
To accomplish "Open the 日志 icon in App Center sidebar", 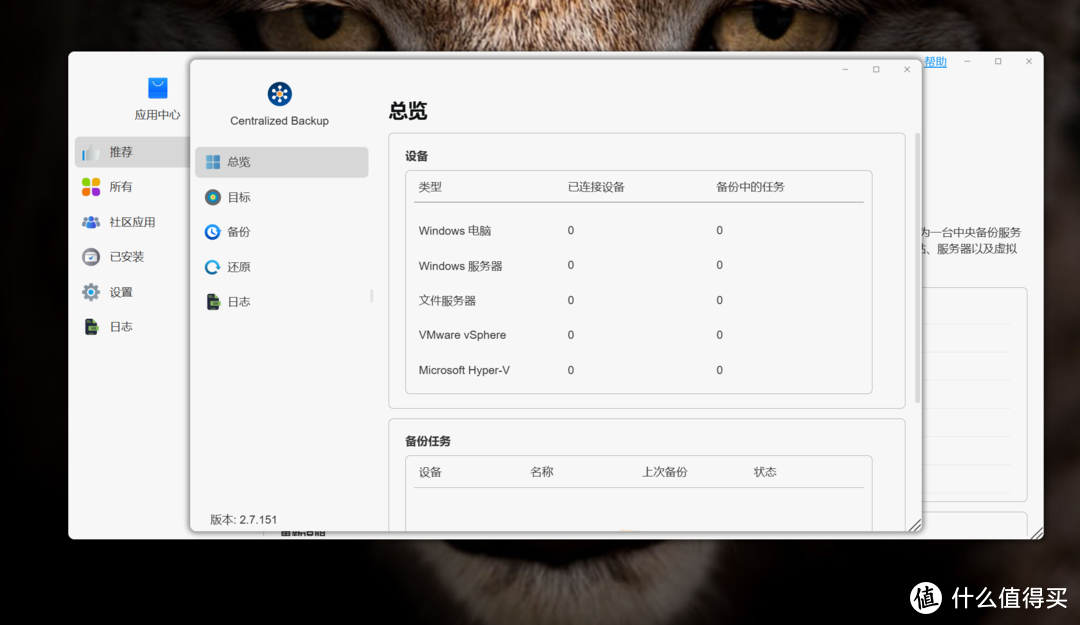I will click(92, 326).
